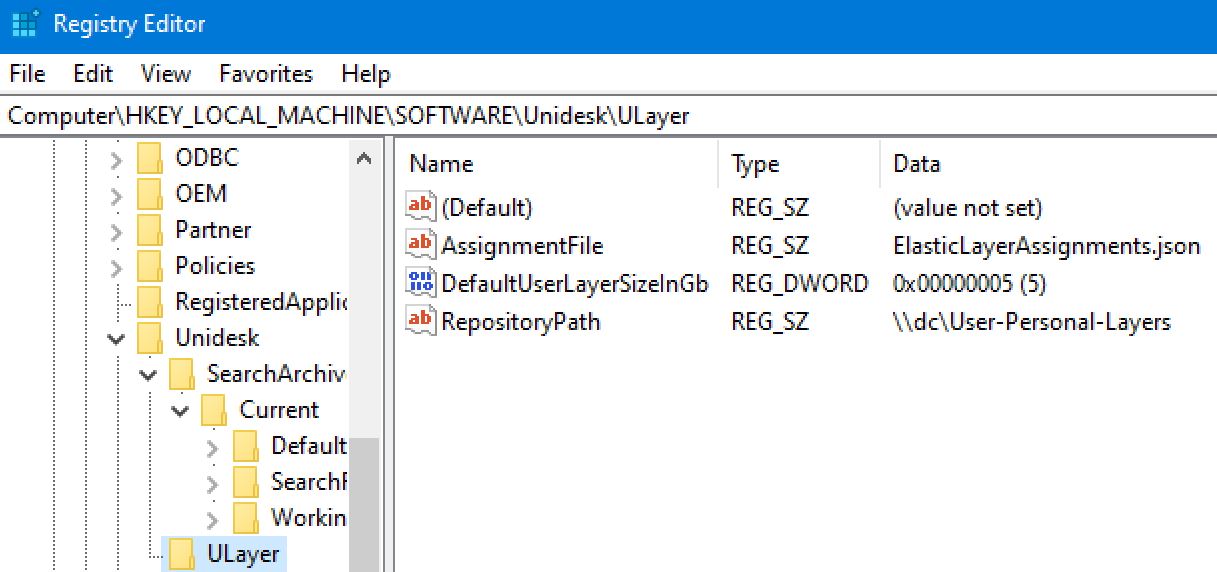Click the (Default) value string icon
1217x572 pixels.
[421, 207]
